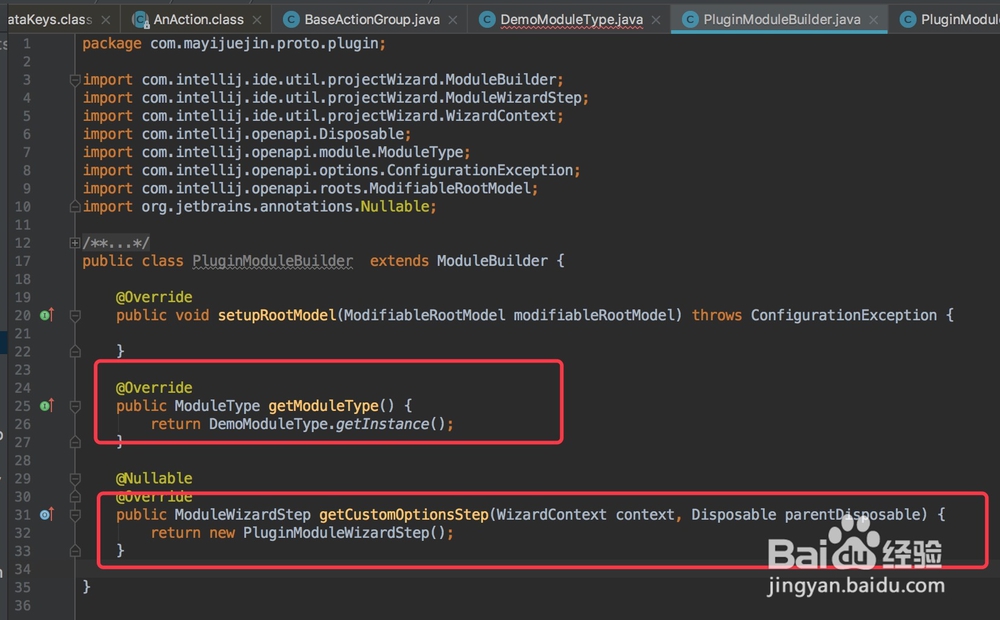Close the PluginModuleBuilder.java tab
The image size is (1000, 620).
[x=873, y=18]
